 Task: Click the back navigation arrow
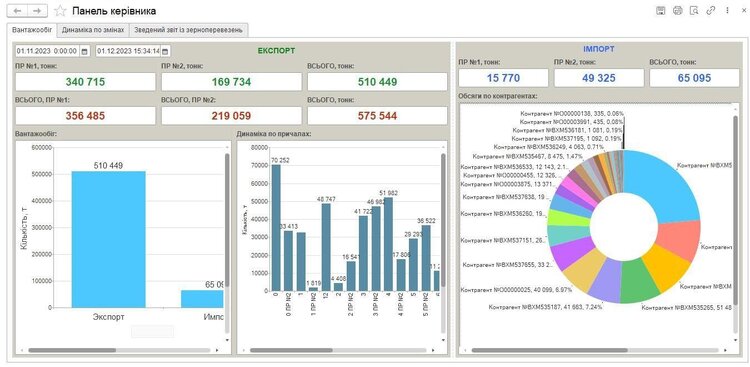18,11
